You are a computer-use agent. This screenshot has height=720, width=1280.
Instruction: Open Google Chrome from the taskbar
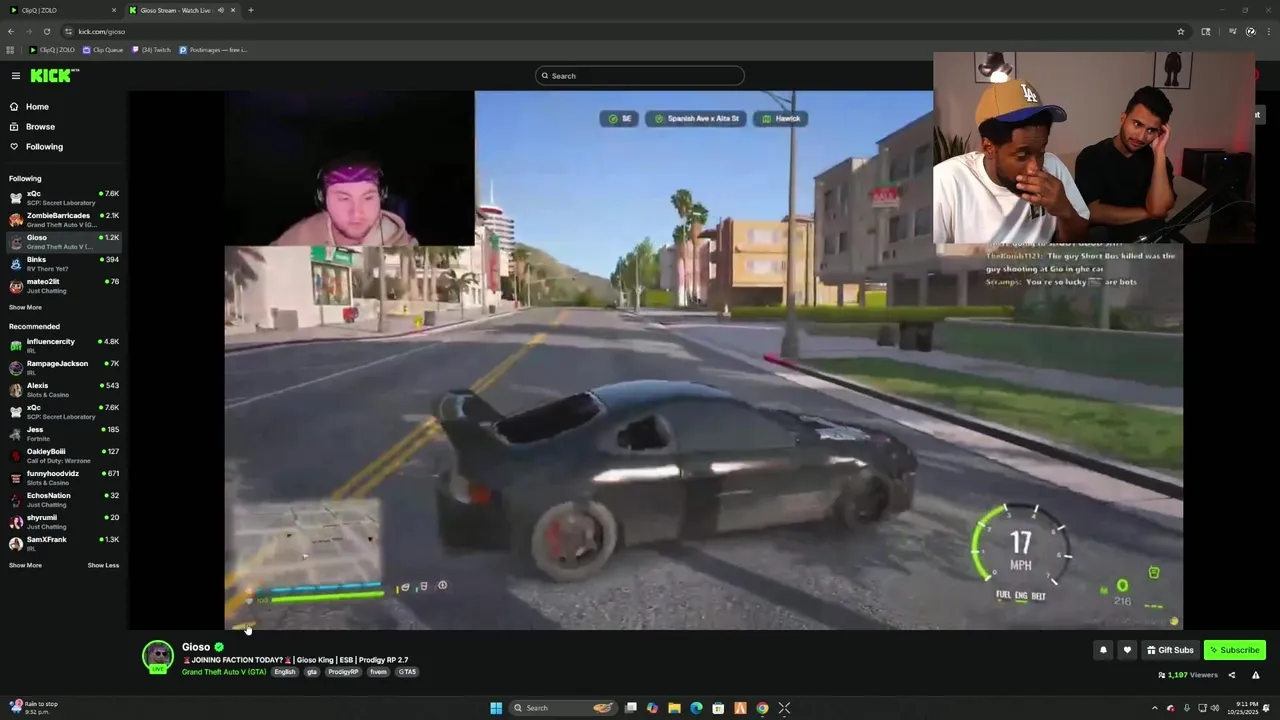(x=762, y=708)
